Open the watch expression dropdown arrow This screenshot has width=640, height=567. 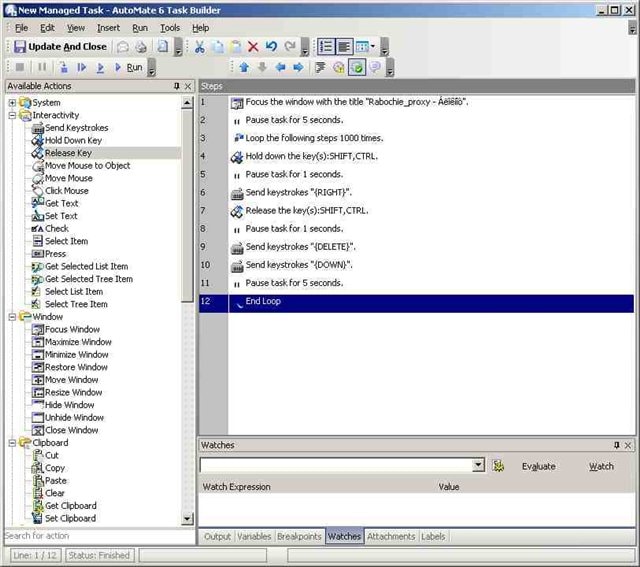click(478, 466)
